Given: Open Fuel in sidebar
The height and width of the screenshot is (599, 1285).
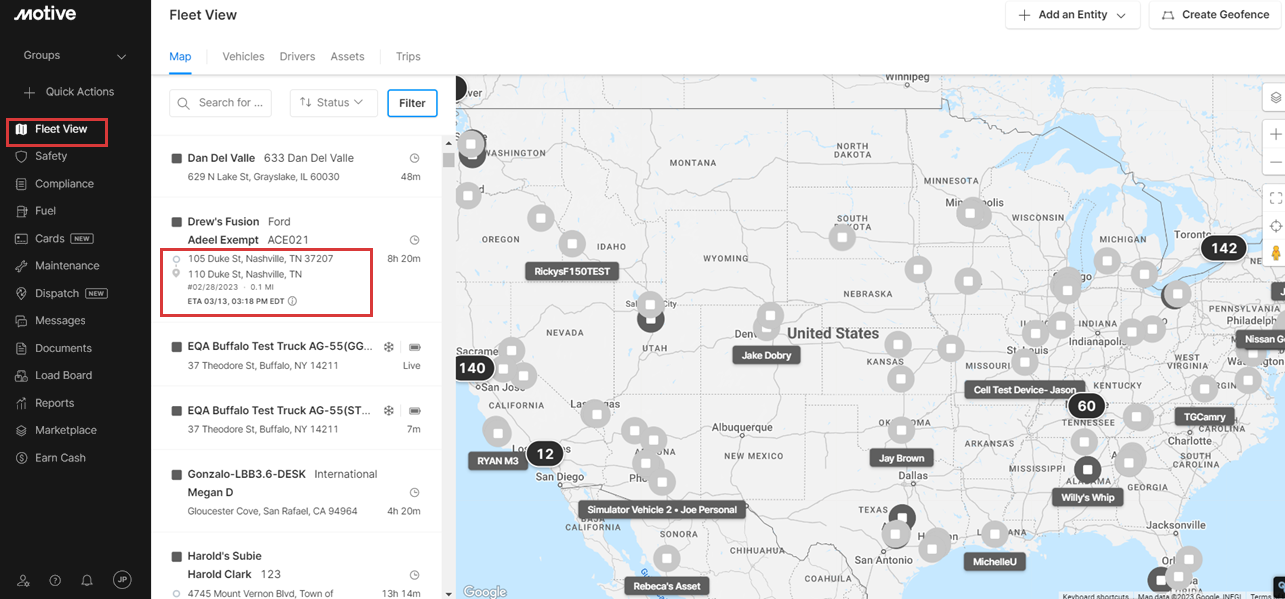Looking at the screenshot, I should [x=37, y=211].
